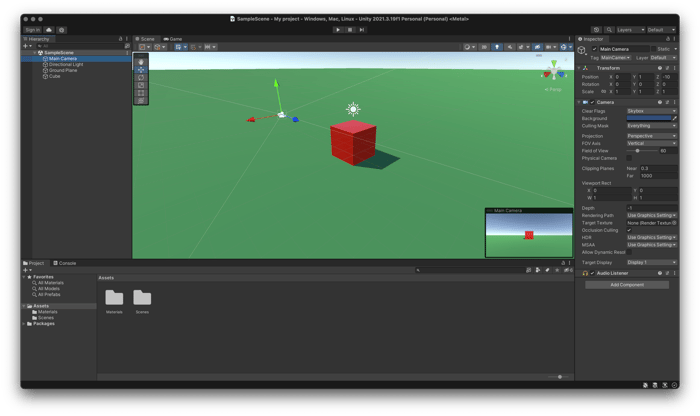Click the Materials folder thumbnail in Assets
Image resolution: width=700 pixels, height=416 pixels.
click(114, 298)
